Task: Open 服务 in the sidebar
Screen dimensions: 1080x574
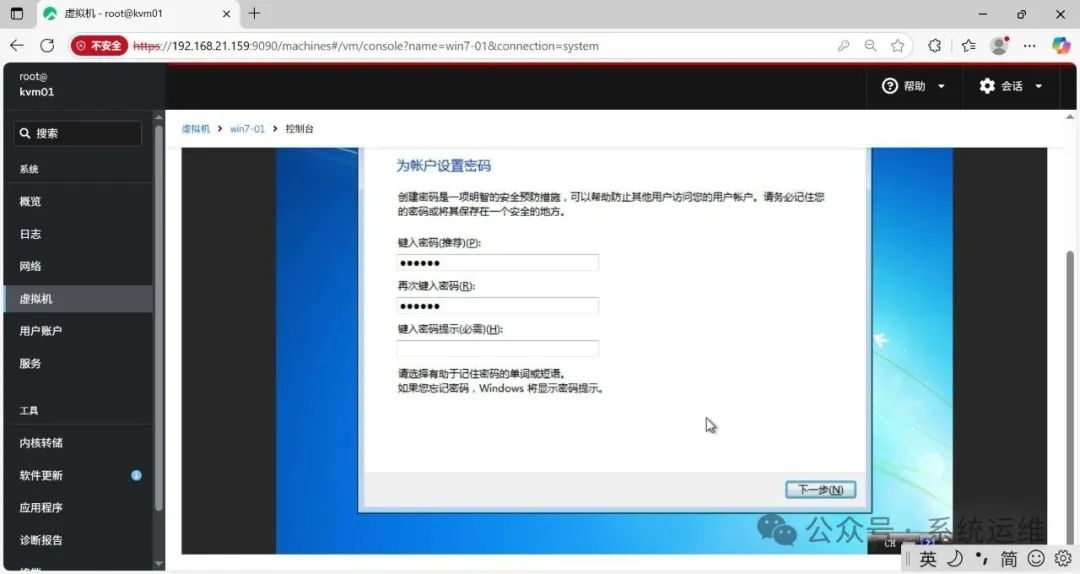Action: pos(78,363)
